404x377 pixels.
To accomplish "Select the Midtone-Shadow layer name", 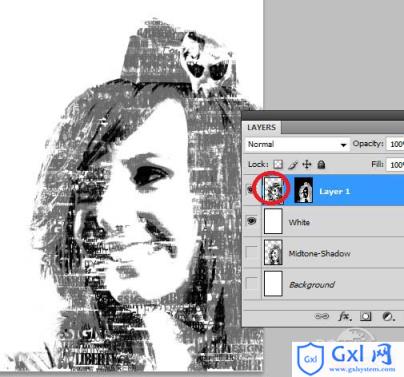I will (319, 254).
